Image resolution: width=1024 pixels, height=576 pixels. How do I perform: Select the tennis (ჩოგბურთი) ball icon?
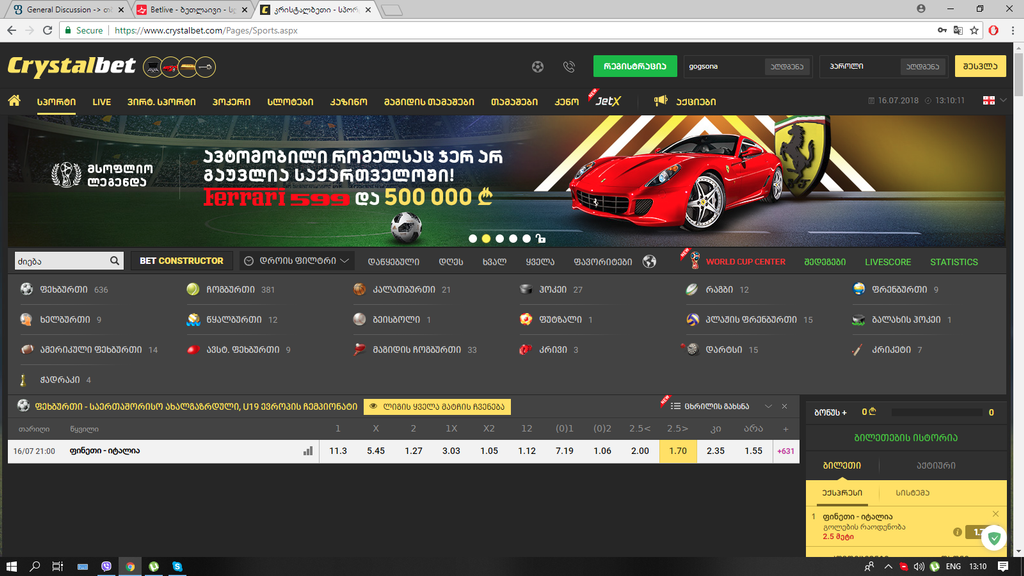click(193, 289)
